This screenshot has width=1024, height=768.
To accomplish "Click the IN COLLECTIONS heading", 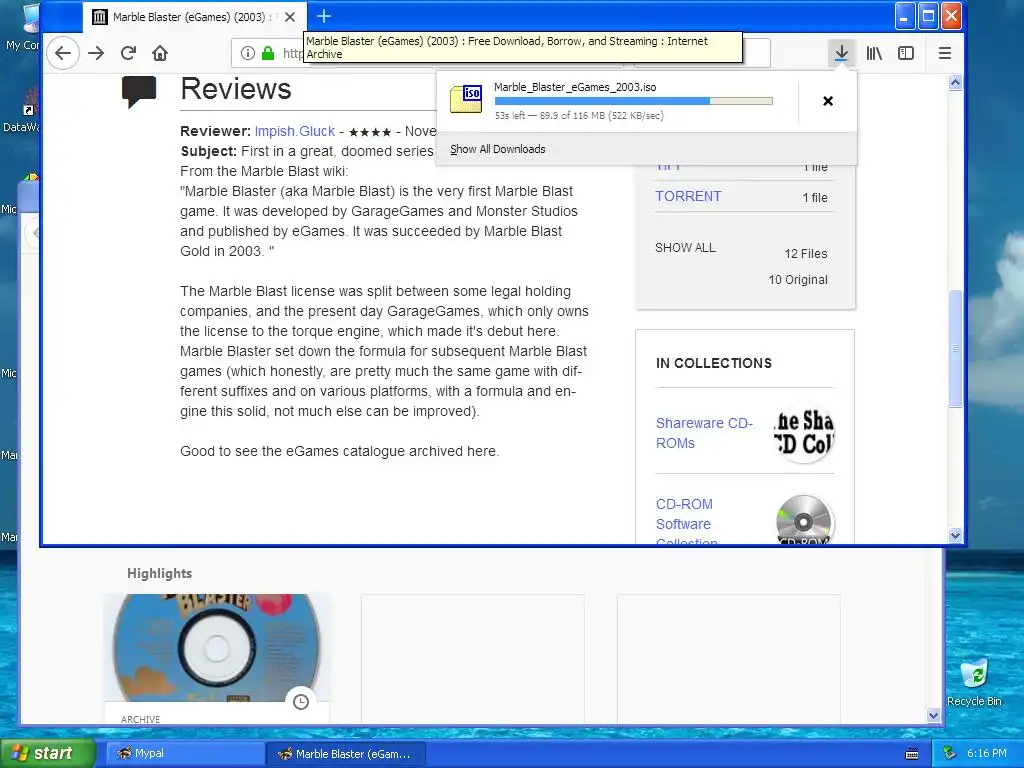I will 714,363.
